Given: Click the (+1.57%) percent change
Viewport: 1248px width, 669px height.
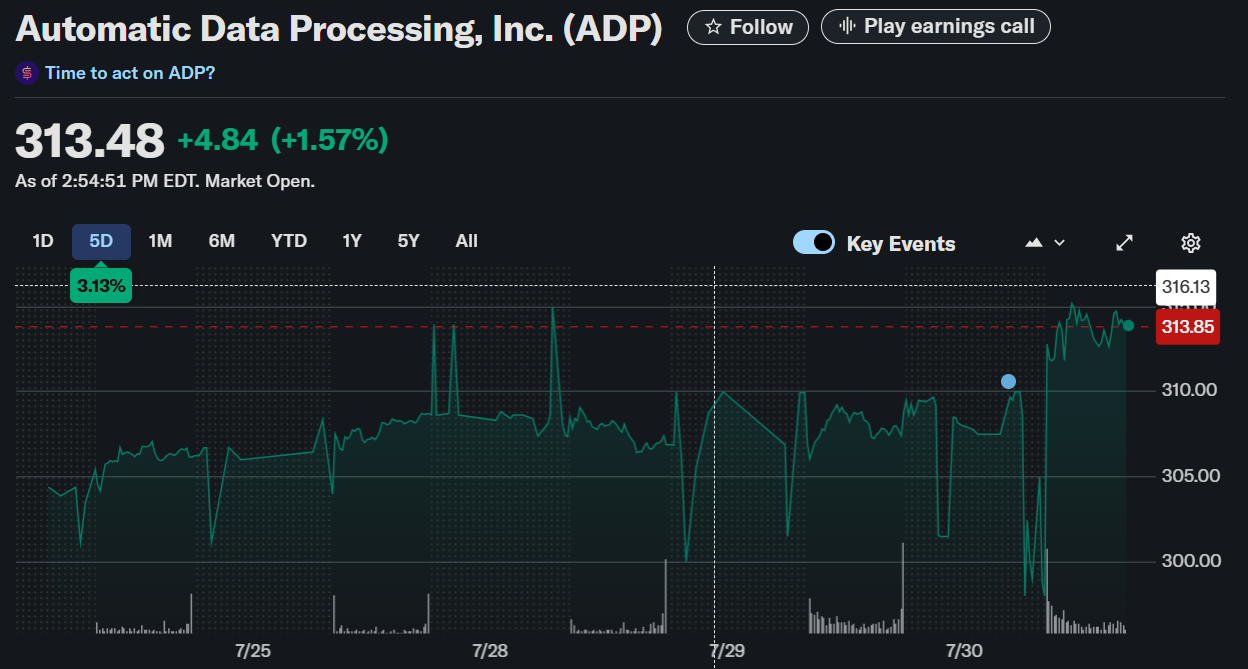Looking at the screenshot, I should [x=329, y=140].
